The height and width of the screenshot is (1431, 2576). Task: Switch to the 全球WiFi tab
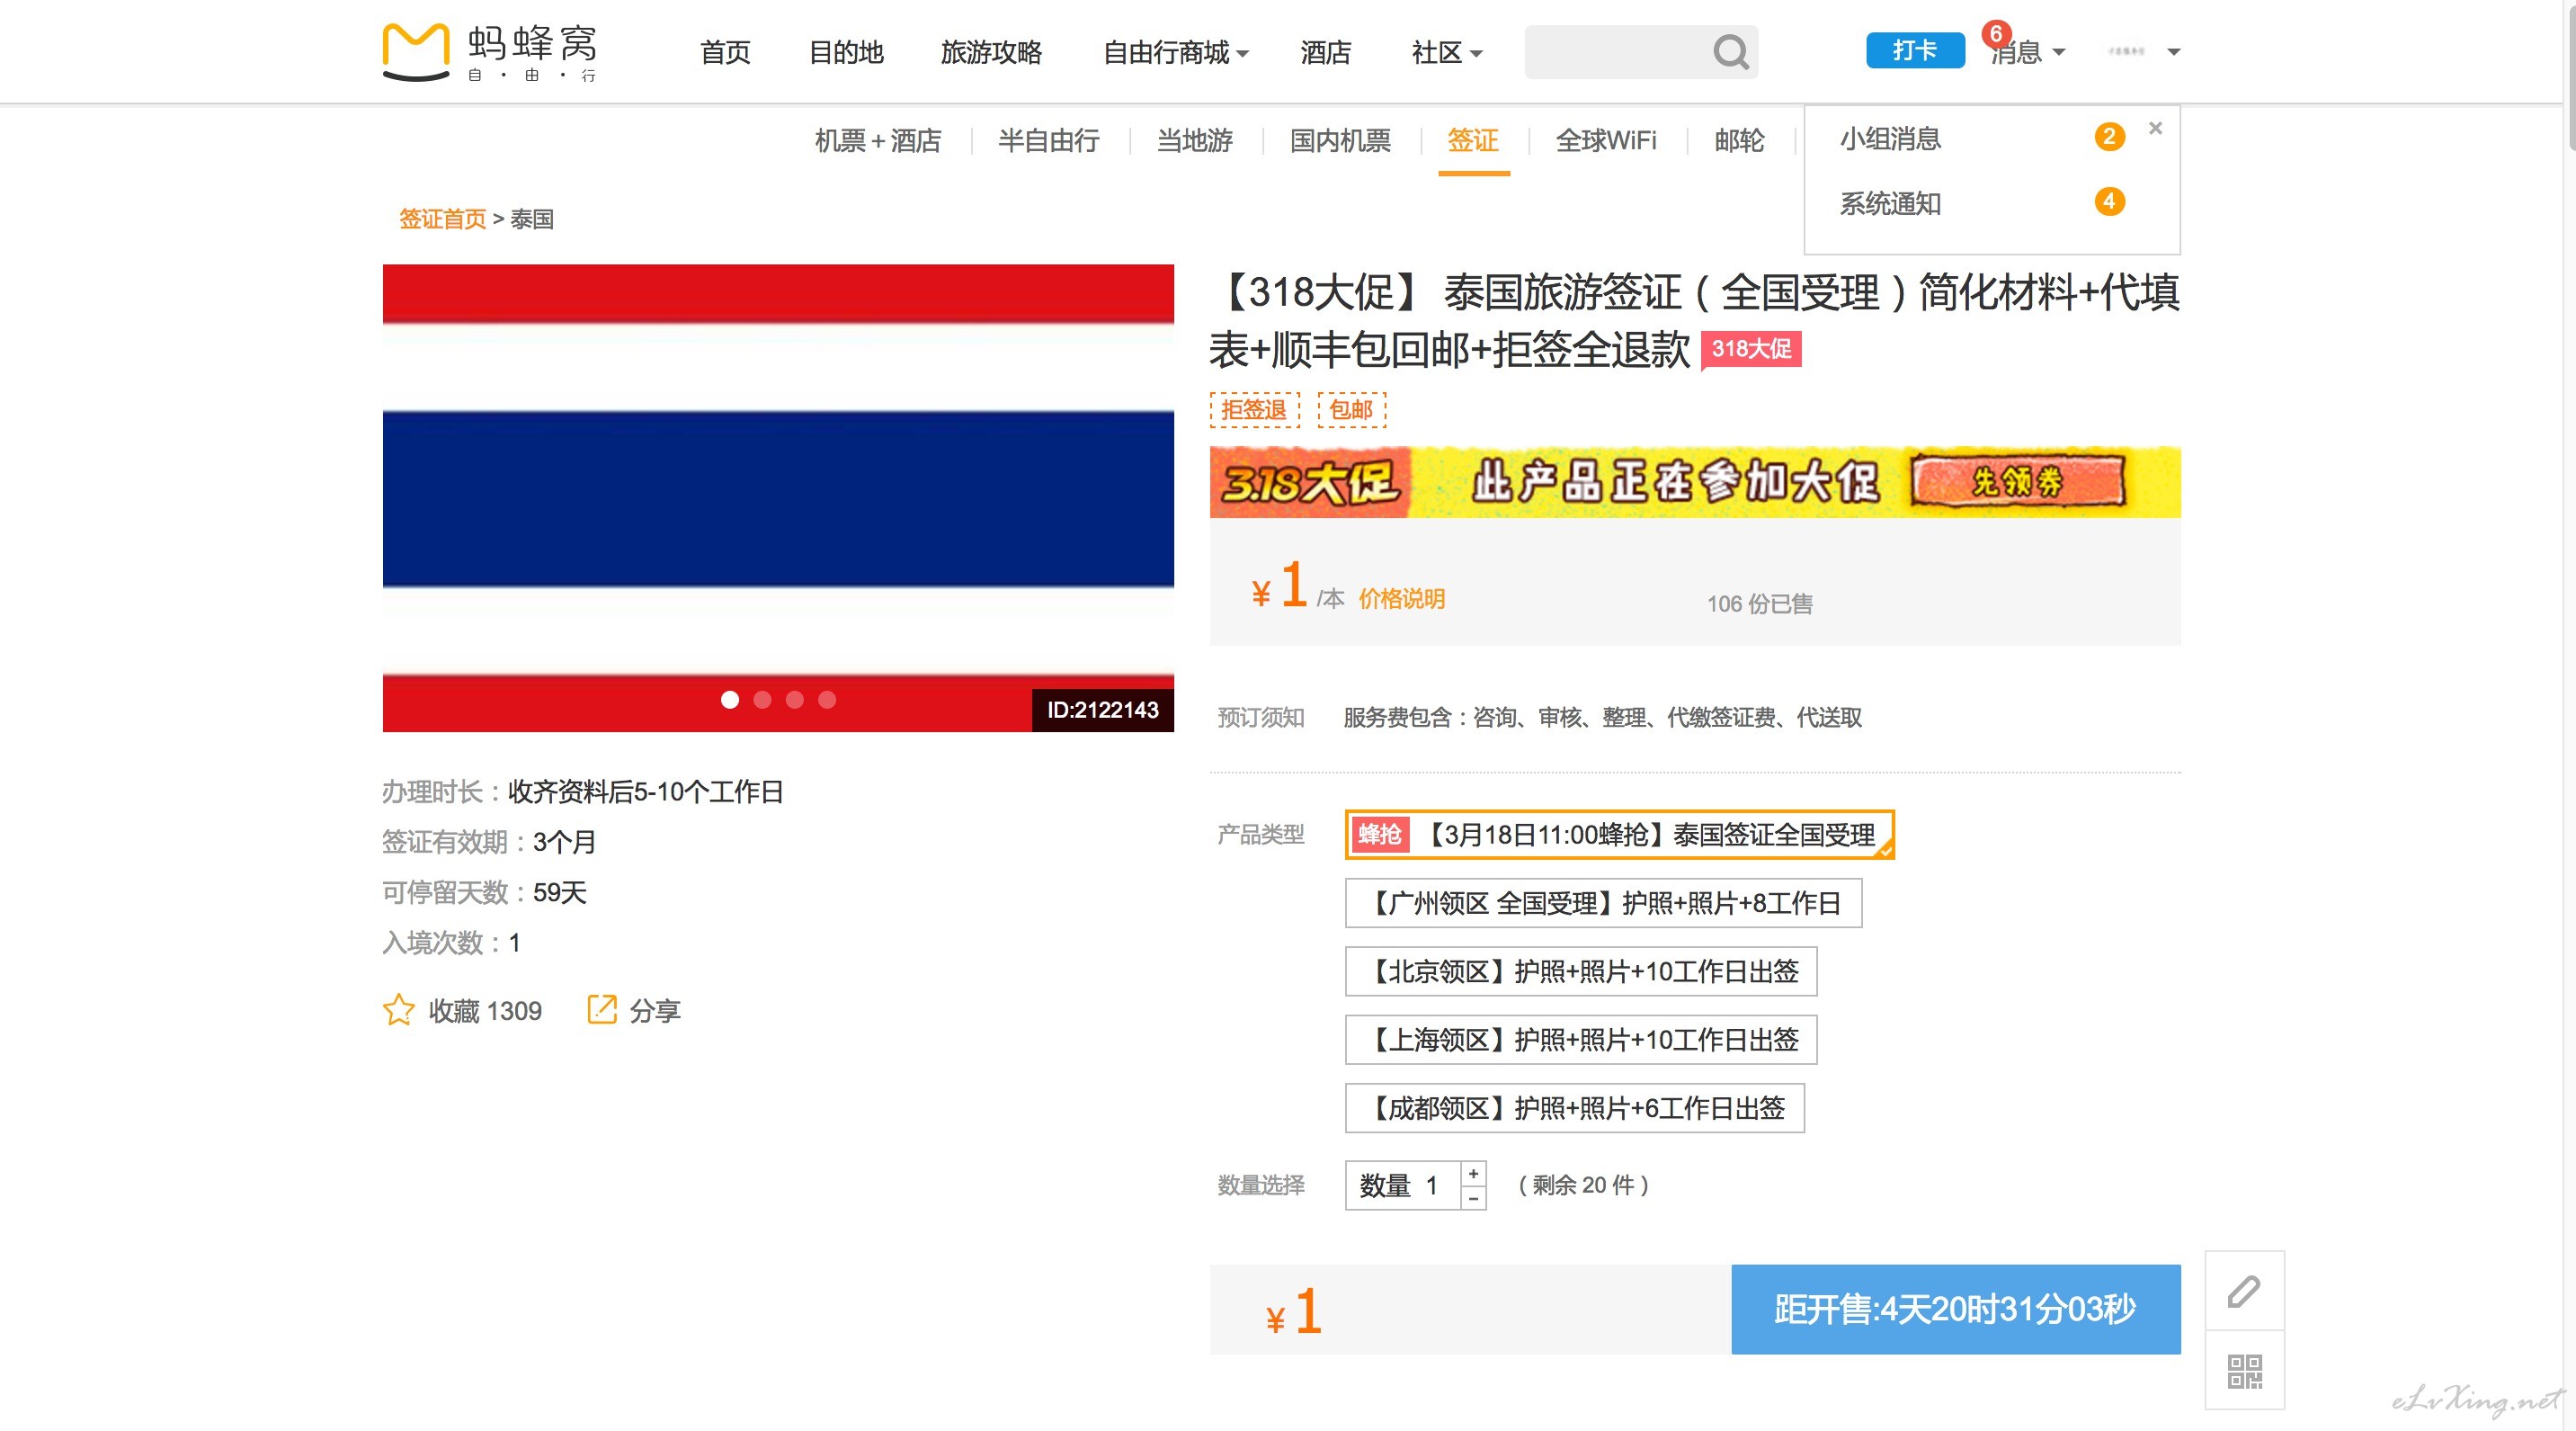(x=1605, y=140)
